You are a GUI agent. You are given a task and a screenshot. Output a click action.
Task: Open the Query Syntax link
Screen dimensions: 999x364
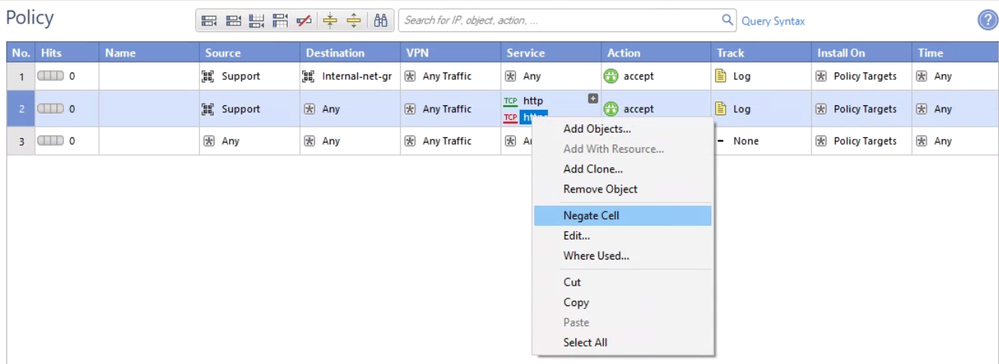click(773, 21)
